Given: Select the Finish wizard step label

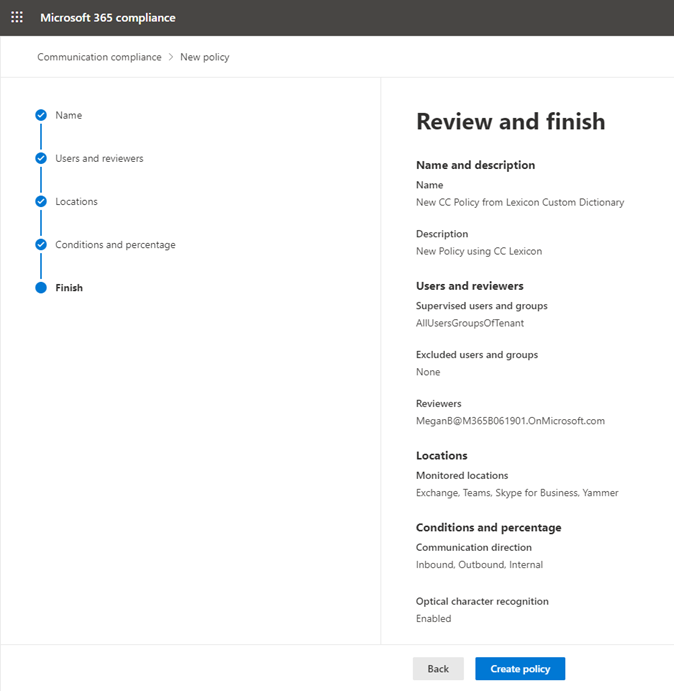Looking at the screenshot, I should [x=69, y=288].
